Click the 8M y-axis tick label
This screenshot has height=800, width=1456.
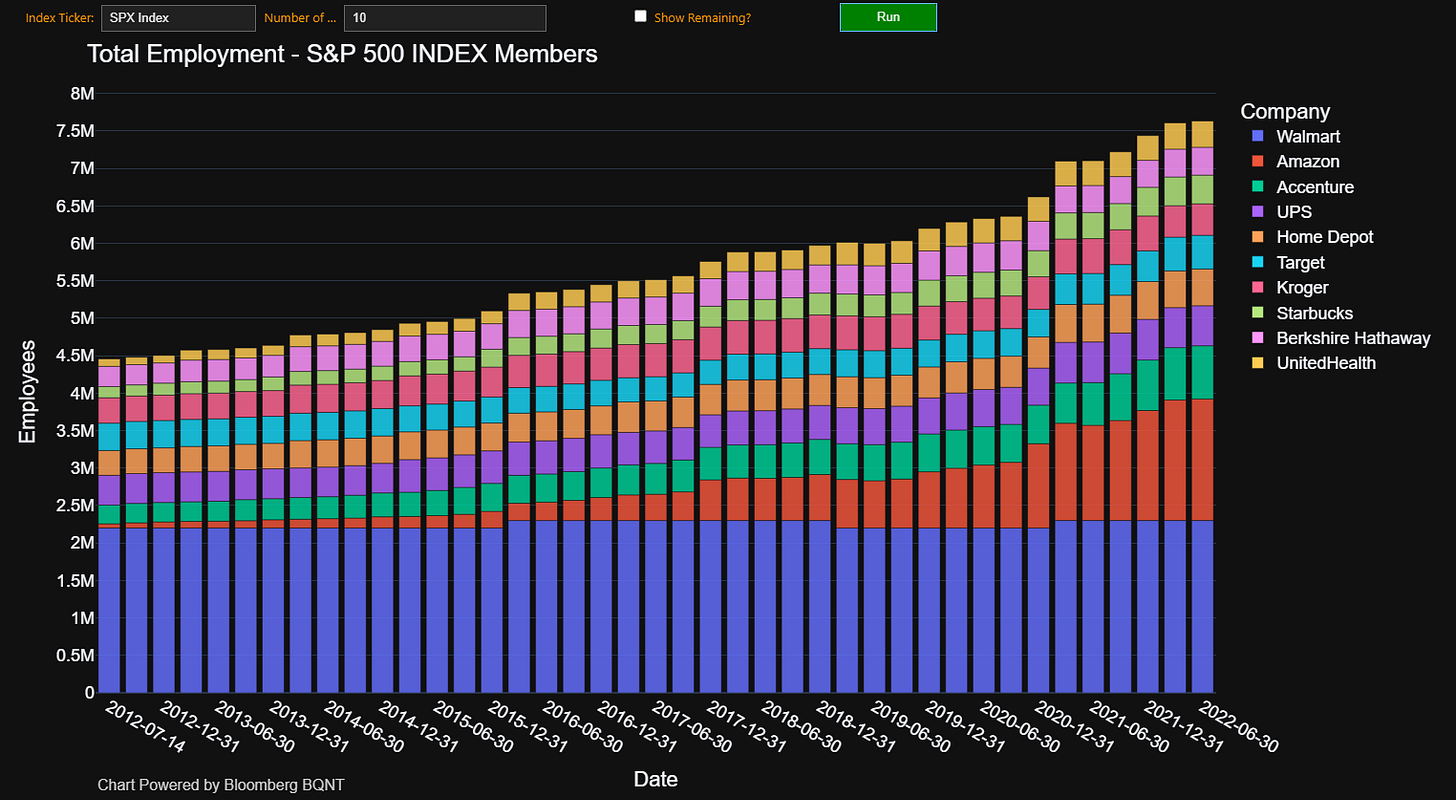tap(81, 93)
